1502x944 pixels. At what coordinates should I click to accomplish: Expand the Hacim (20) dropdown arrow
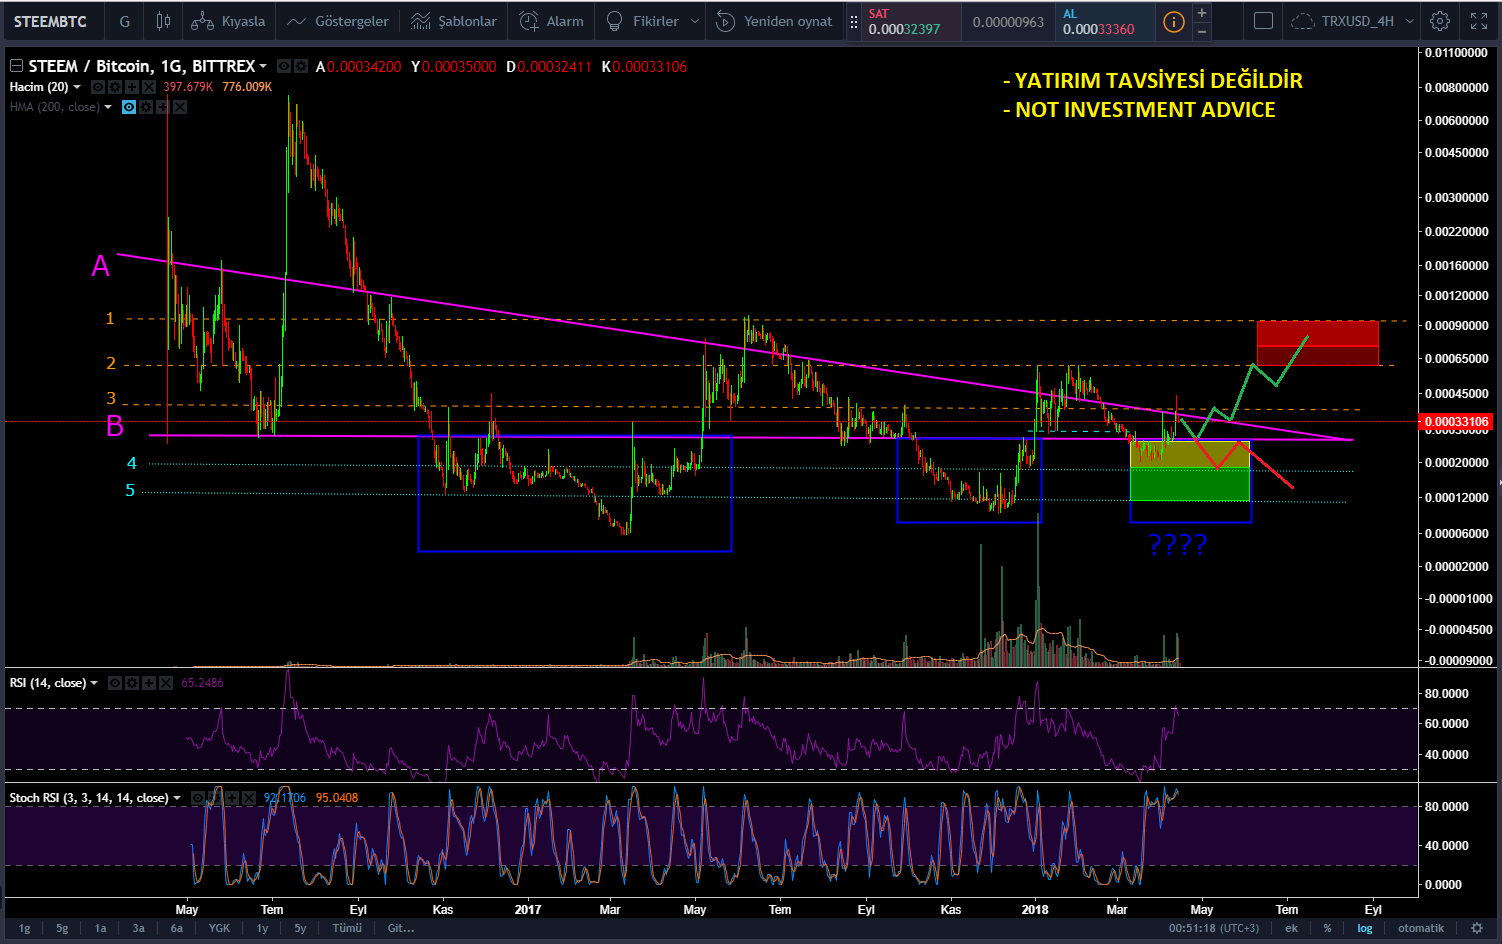pyautogui.click(x=77, y=87)
